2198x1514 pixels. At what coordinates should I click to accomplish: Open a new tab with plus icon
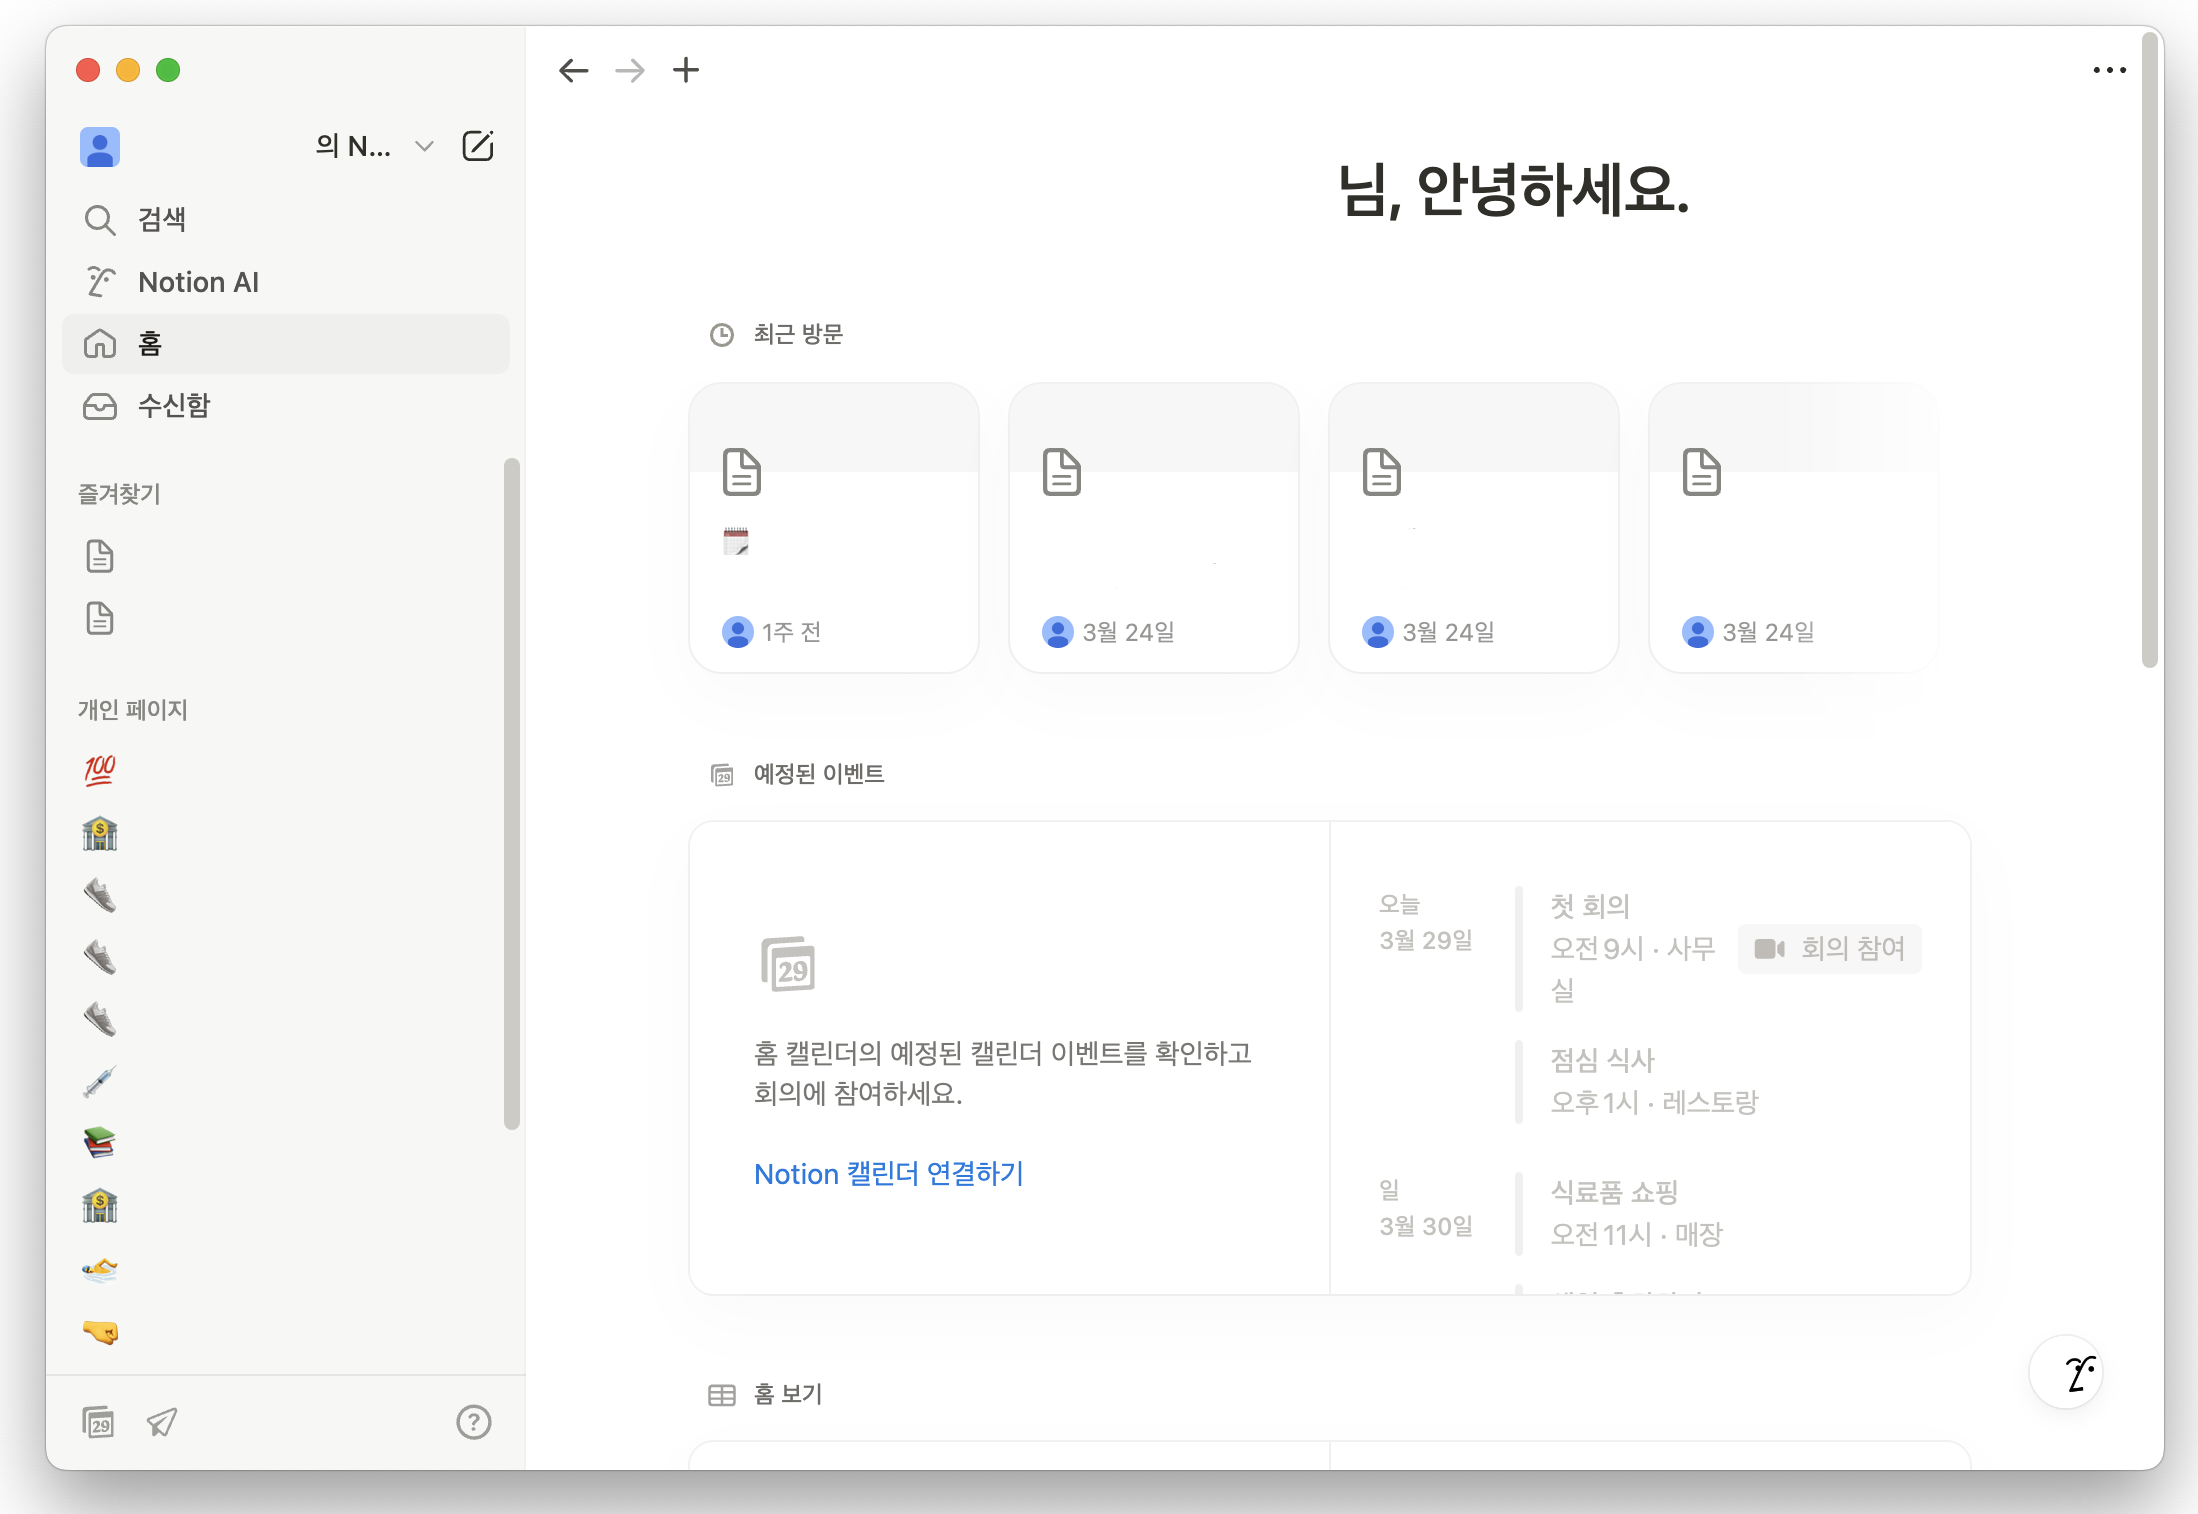(x=686, y=70)
